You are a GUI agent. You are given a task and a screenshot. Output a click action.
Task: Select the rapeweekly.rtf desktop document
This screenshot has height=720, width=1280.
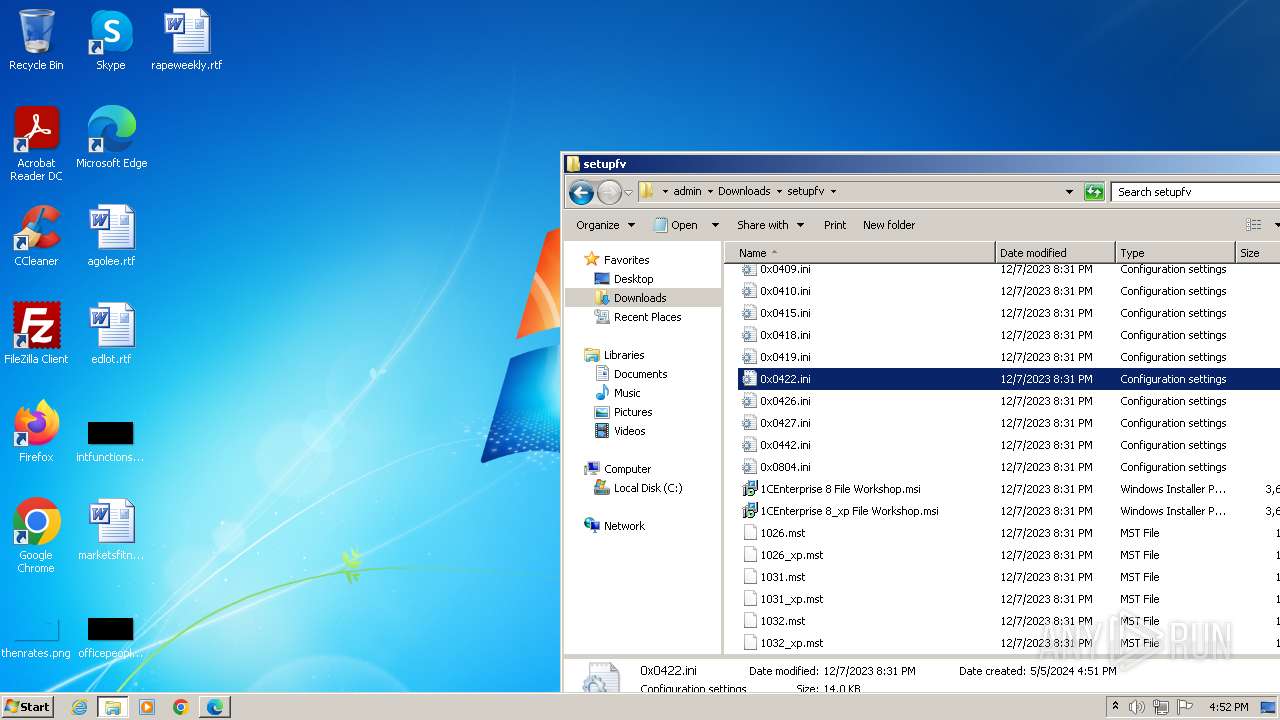(187, 40)
